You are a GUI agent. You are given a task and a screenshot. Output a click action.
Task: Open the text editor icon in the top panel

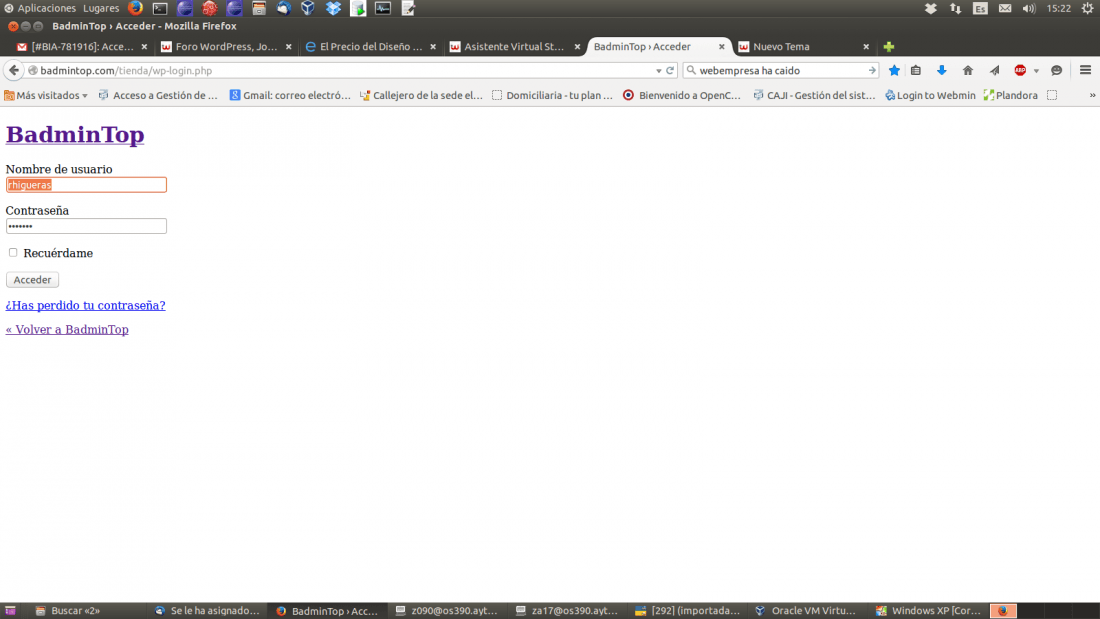coord(408,8)
